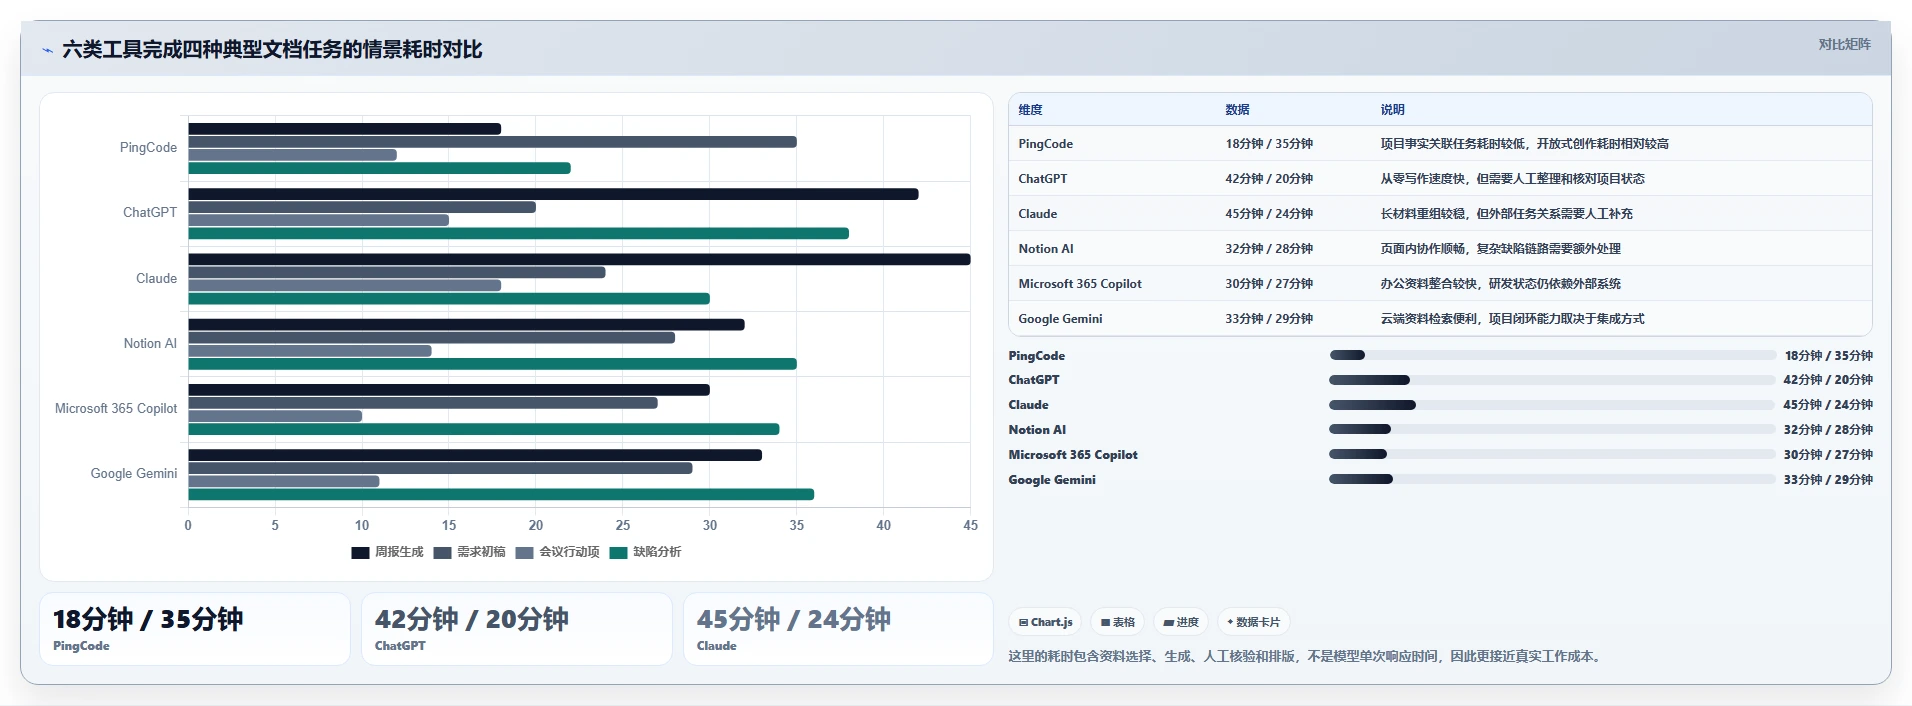Screen dimensions: 1912x706
Task: Click the 45 tick on the chart's x-axis
Action: click(x=970, y=525)
